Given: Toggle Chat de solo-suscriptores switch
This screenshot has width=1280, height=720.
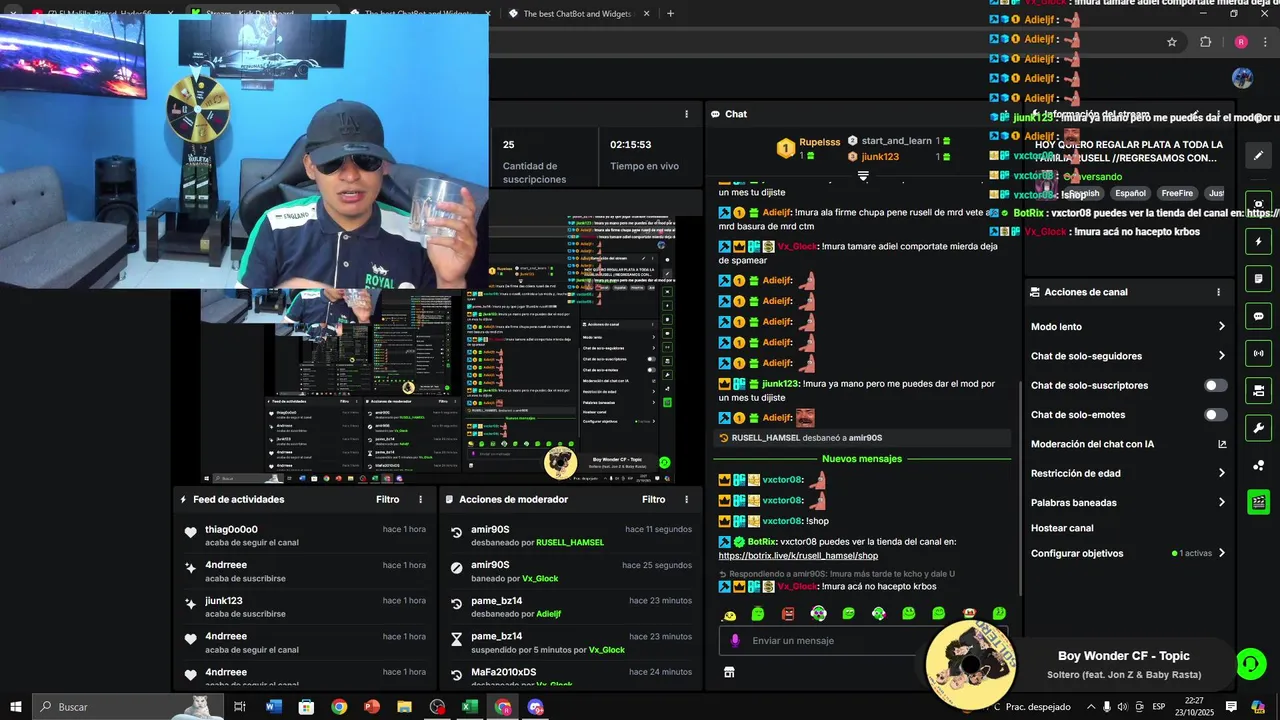Looking at the screenshot, I should (1215, 385).
